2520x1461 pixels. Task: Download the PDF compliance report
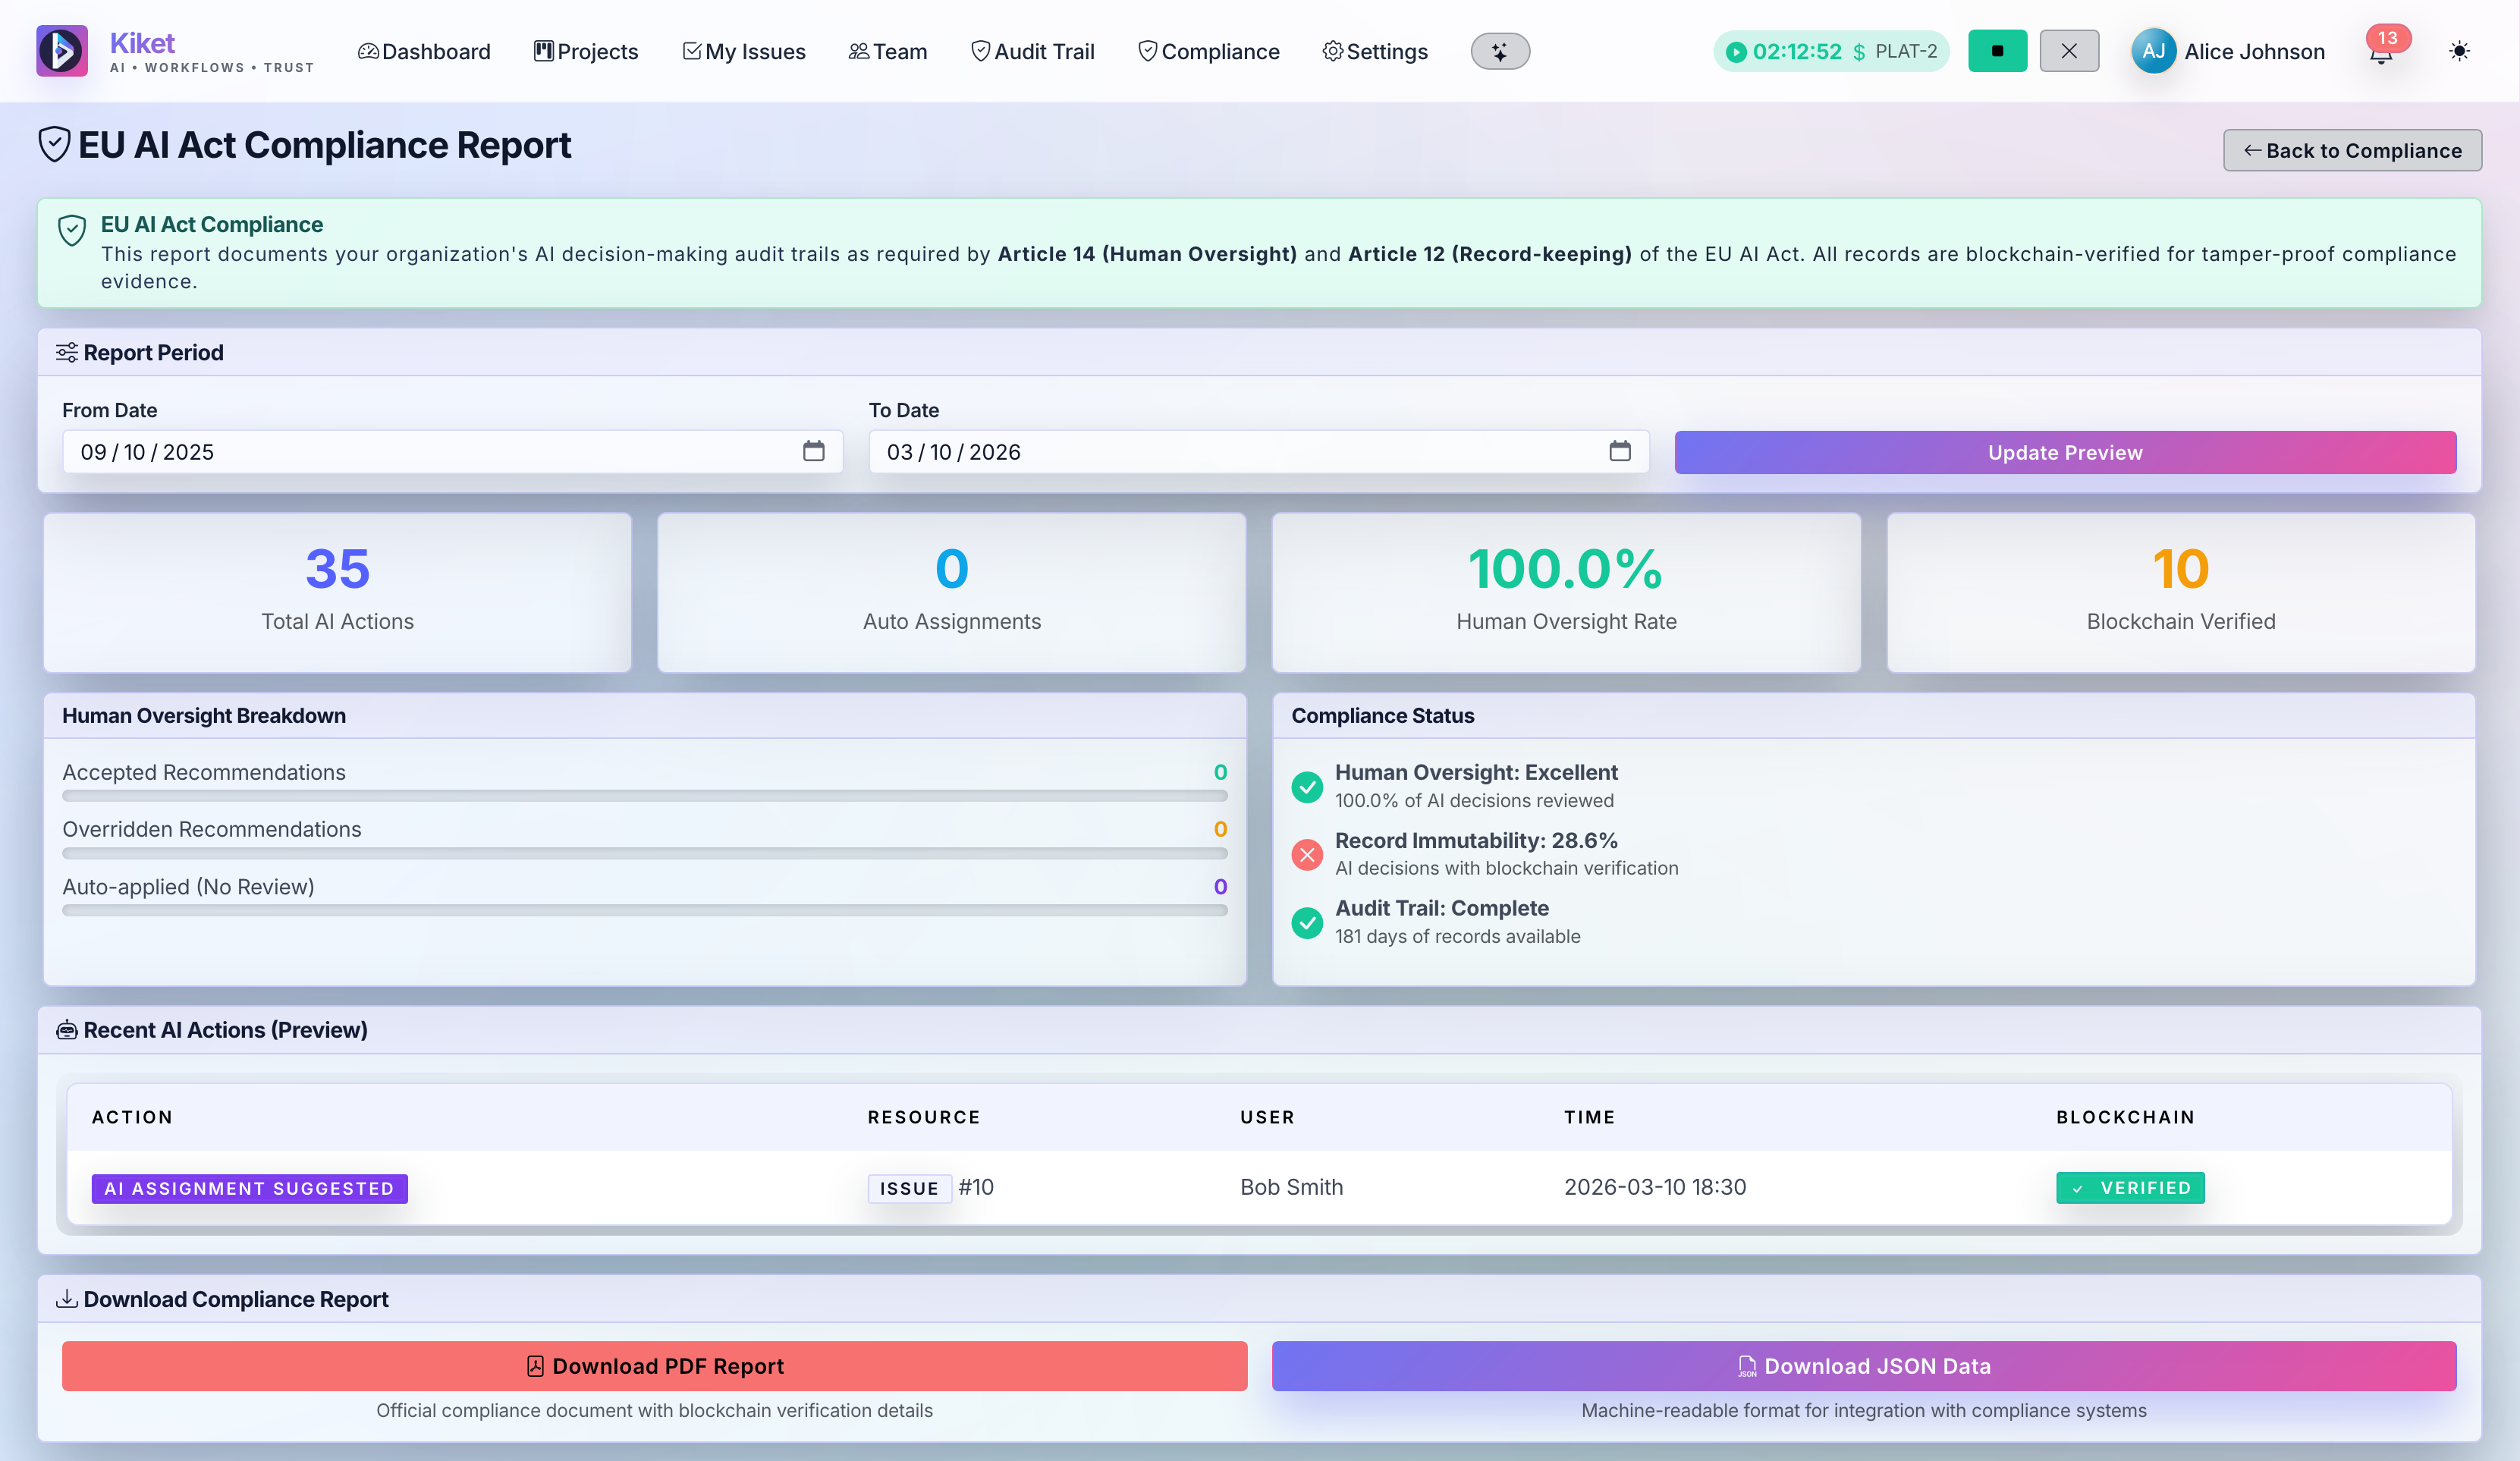[x=655, y=1366]
